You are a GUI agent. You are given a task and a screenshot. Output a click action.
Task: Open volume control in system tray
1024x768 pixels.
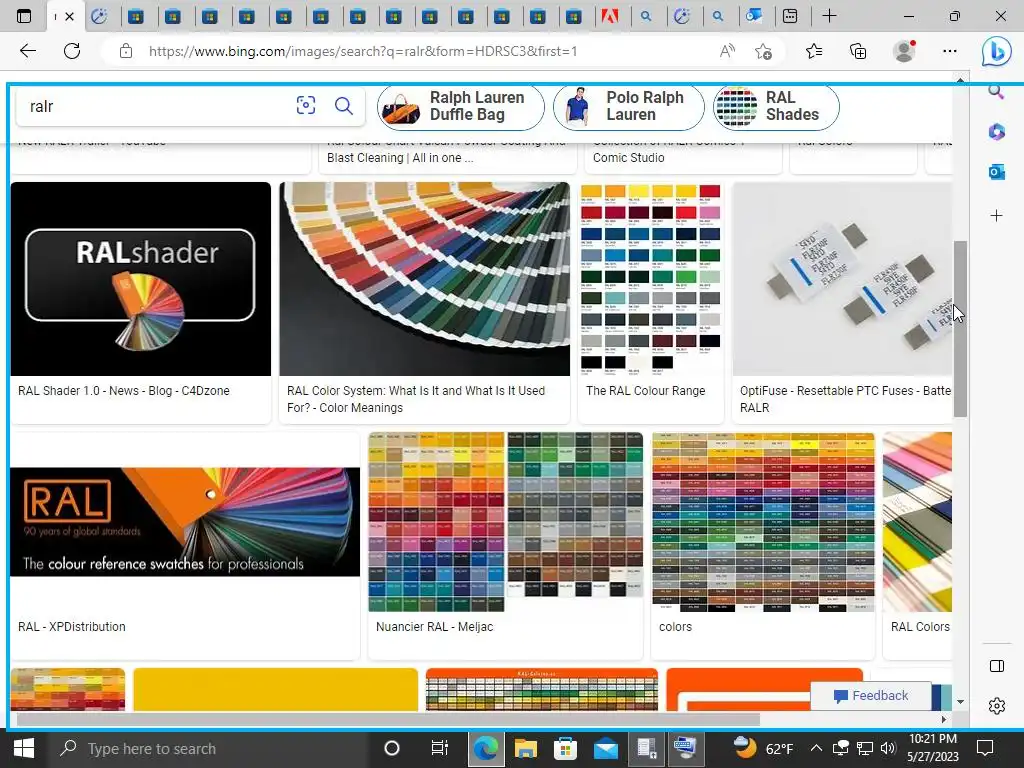[x=888, y=748]
